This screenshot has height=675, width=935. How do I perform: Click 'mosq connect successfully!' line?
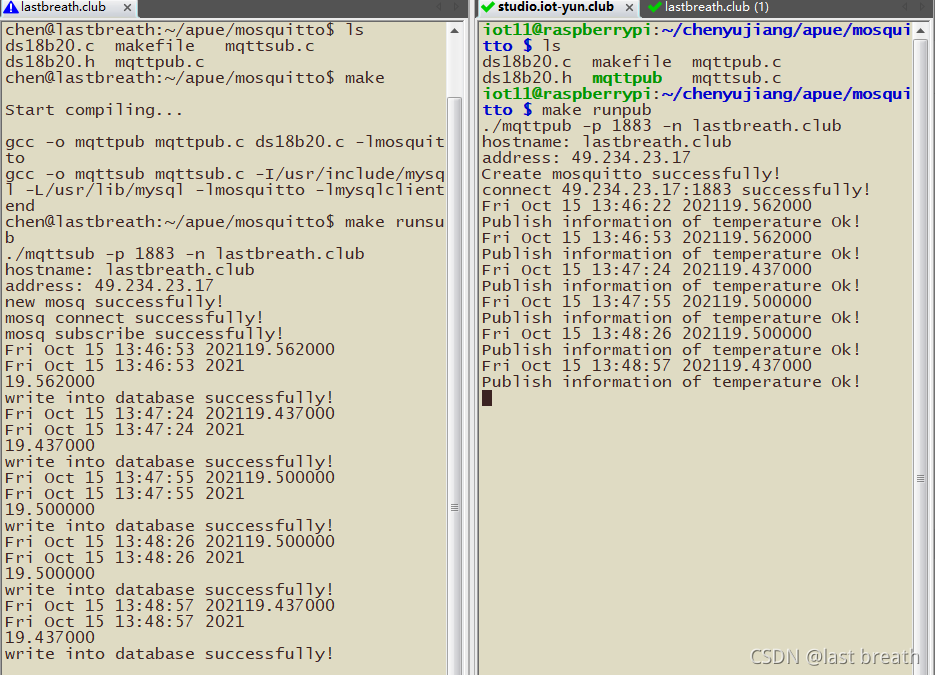click(x=134, y=318)
